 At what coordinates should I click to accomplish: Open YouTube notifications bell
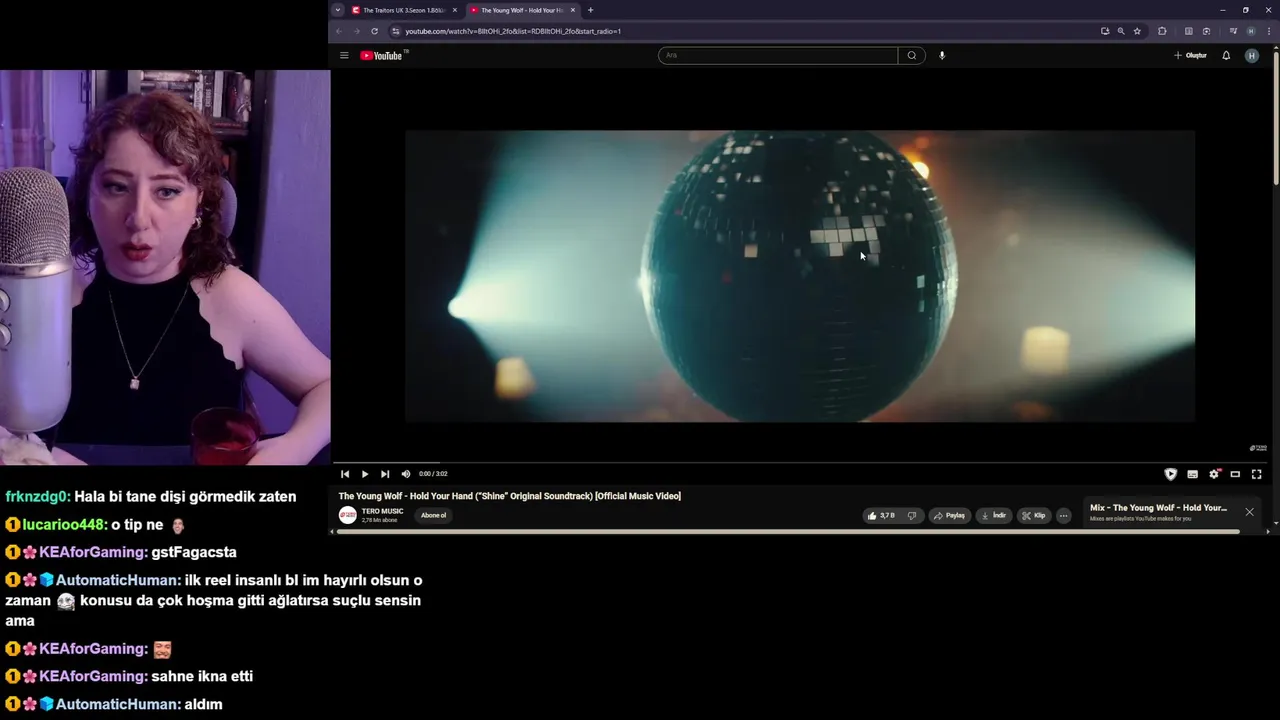coord(1226,56)
